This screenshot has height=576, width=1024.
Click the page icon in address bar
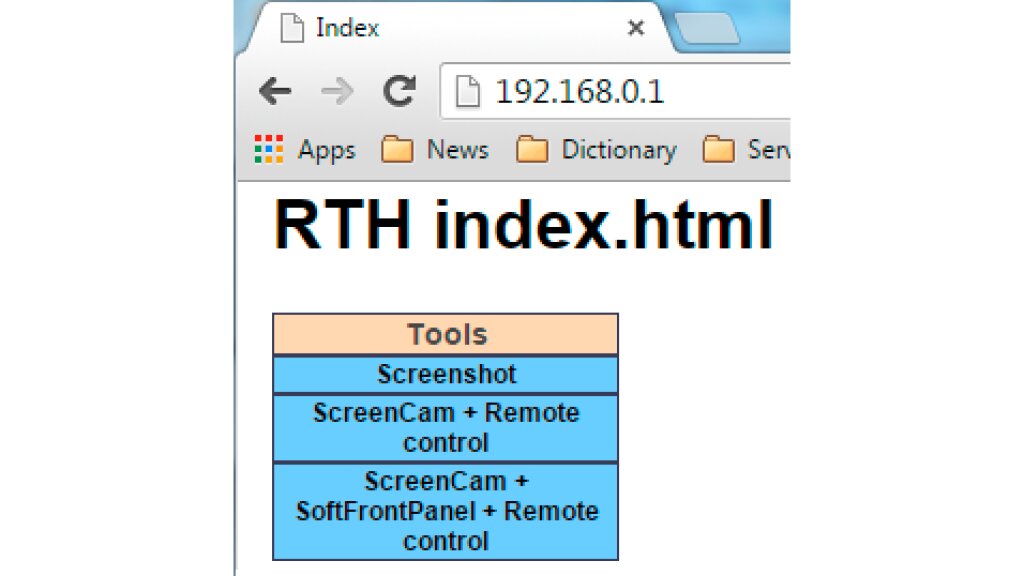coord(468,91)
